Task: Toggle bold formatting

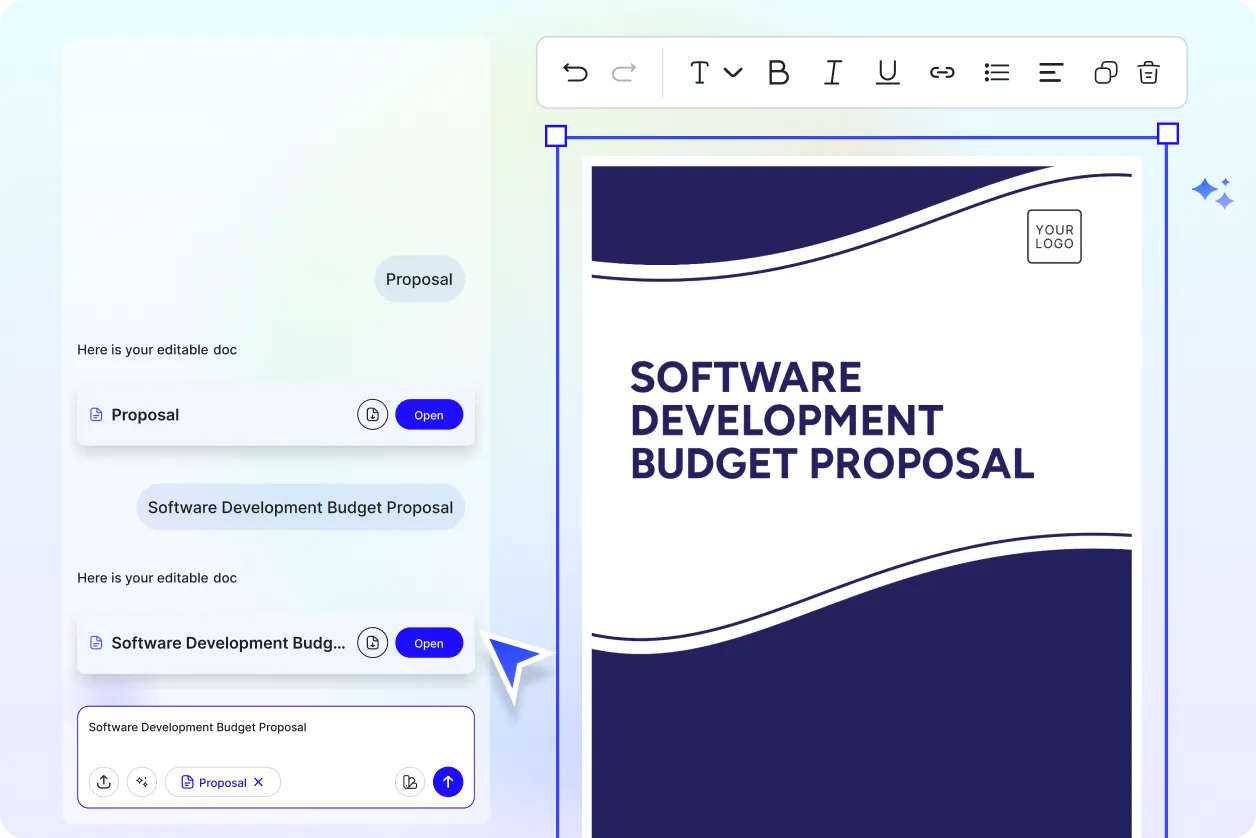Action: click(x=778, y=72)
